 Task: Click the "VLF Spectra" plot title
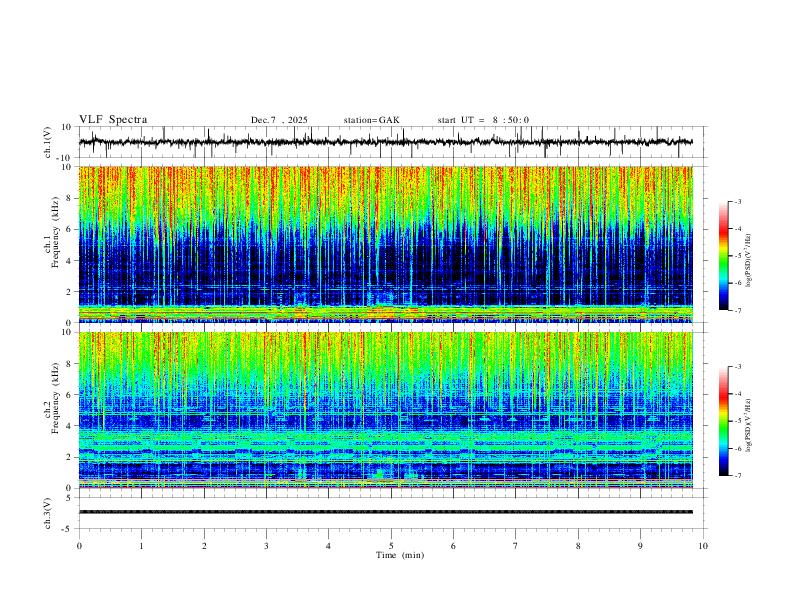pyautogui.click(x=113, y=120)
